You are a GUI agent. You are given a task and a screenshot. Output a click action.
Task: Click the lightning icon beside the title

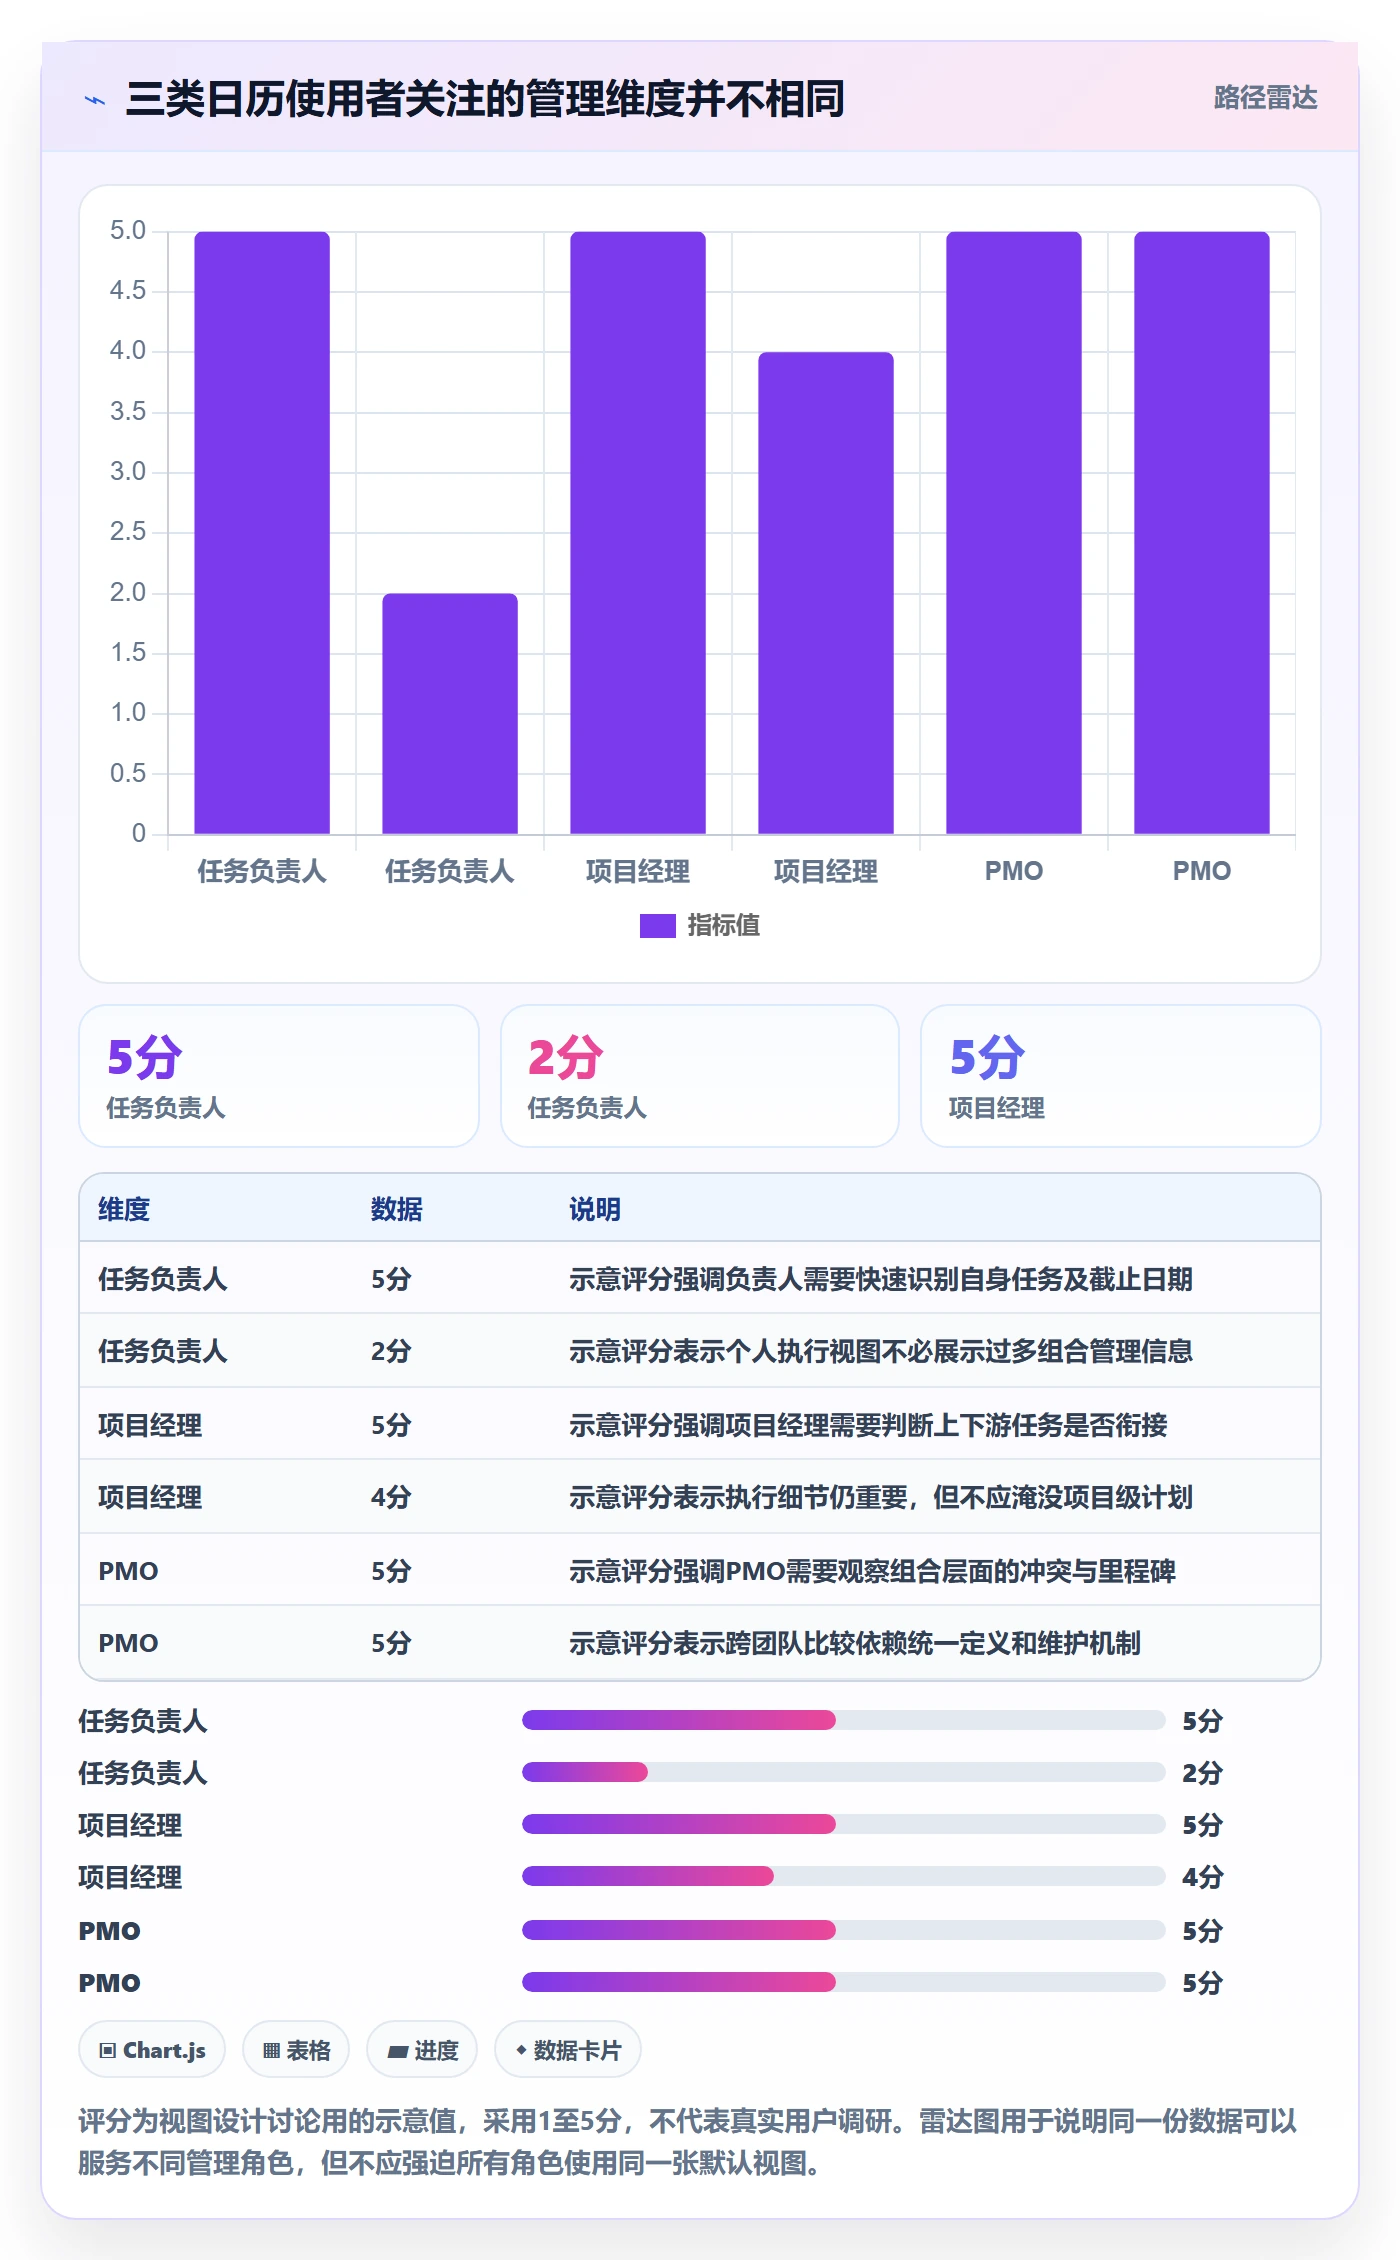click(x=95, y=100)
